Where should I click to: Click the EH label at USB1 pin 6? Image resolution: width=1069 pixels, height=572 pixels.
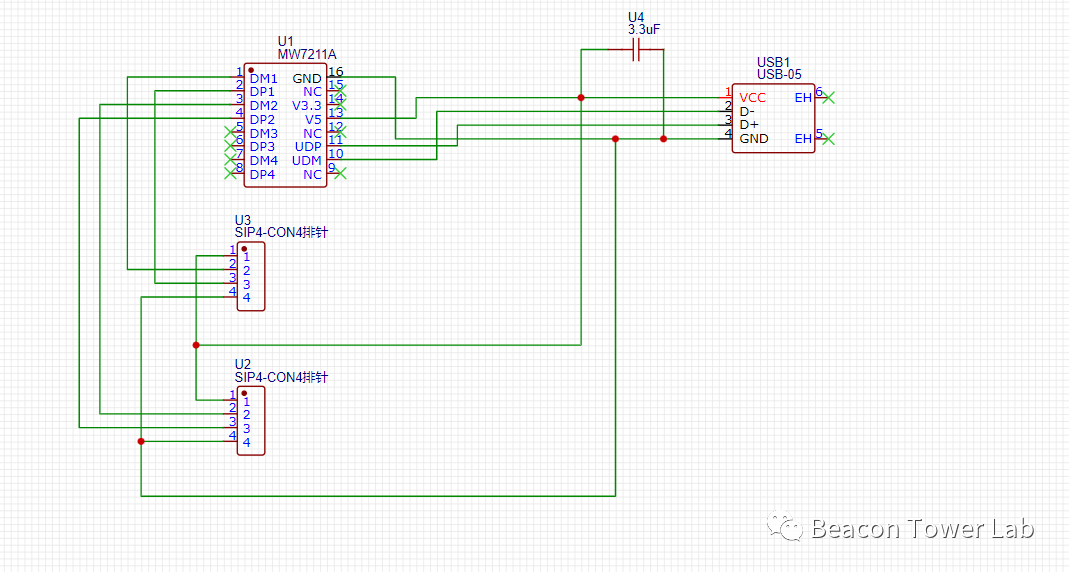tap(803, 98)
